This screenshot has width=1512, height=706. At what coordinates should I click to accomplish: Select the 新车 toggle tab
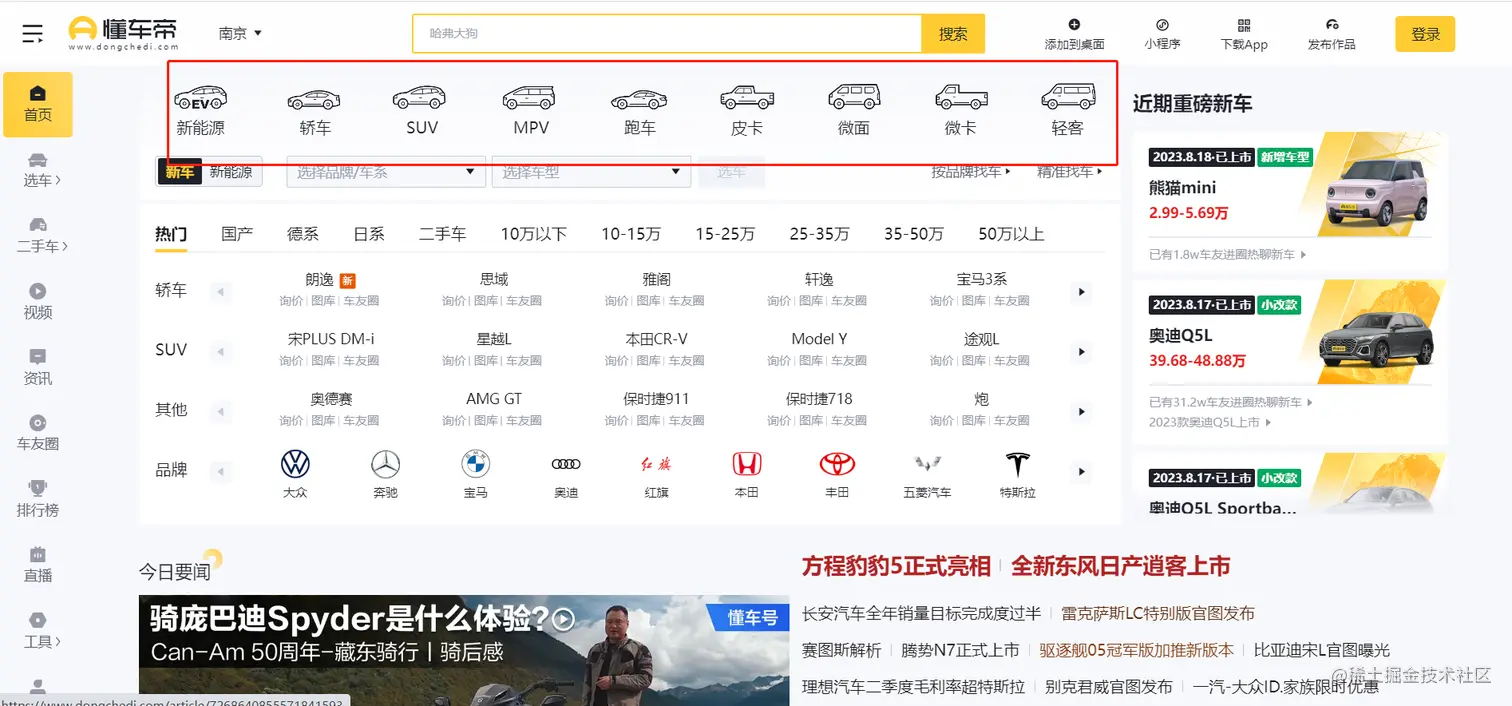coord(180,172)
